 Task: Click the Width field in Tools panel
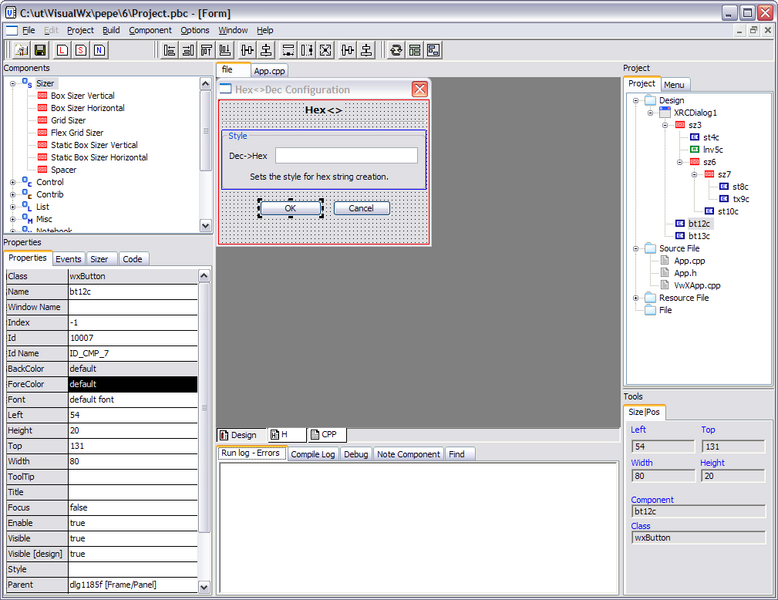click(663, 476)
